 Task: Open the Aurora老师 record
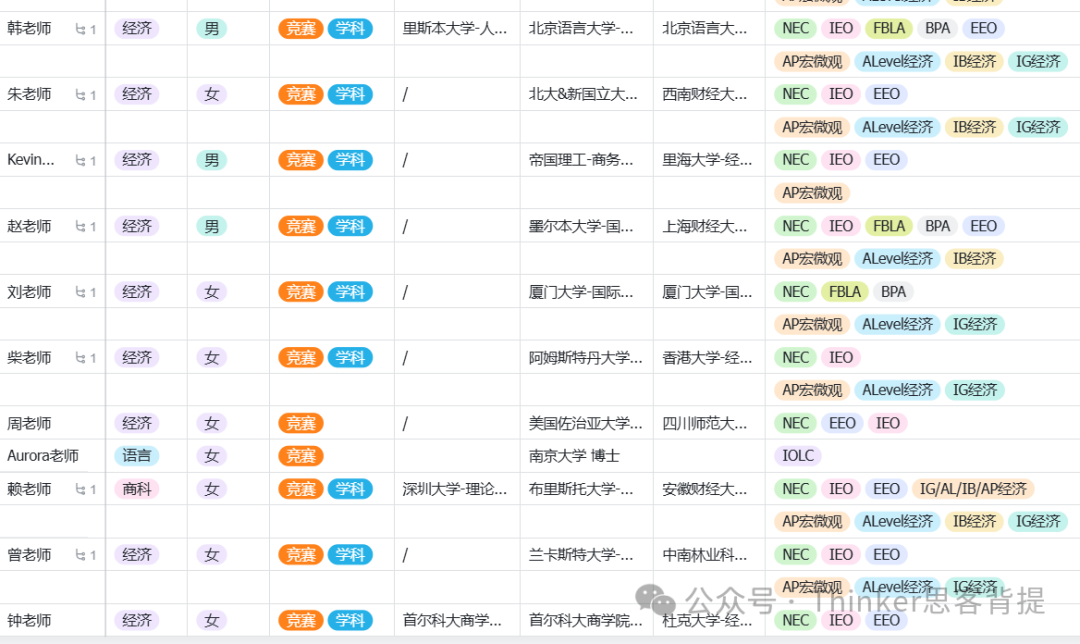(x=43, y=456)
